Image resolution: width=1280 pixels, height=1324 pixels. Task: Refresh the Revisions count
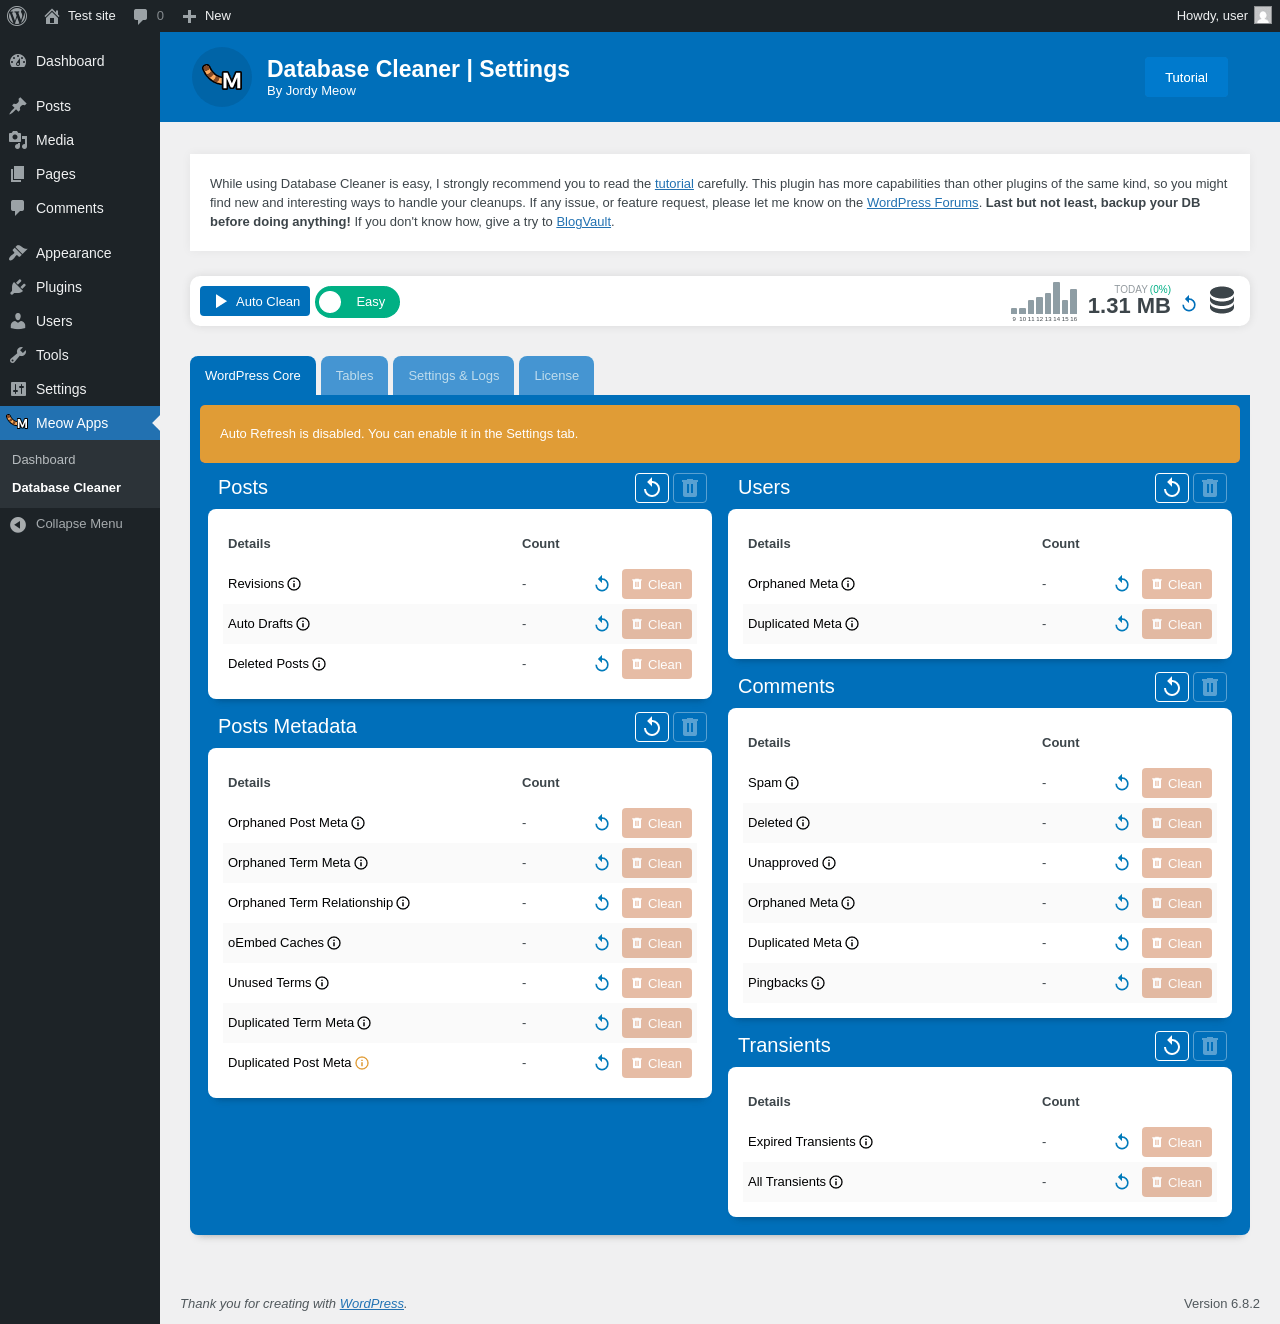(602, 584)
